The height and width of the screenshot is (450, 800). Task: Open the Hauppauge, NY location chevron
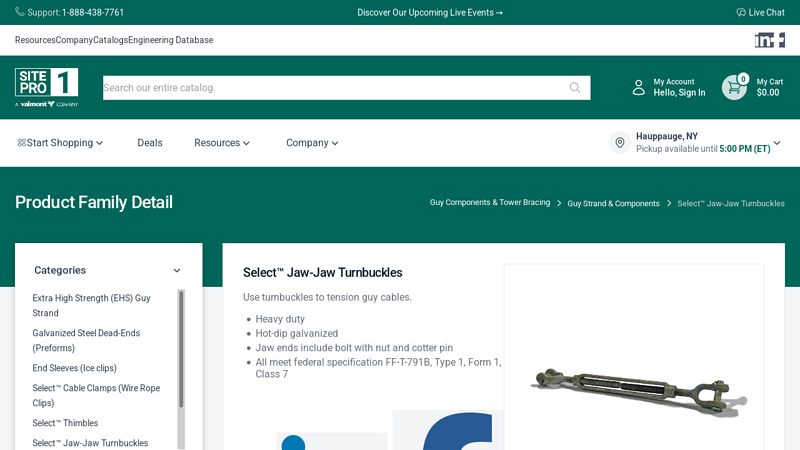(x=777, y=143)
